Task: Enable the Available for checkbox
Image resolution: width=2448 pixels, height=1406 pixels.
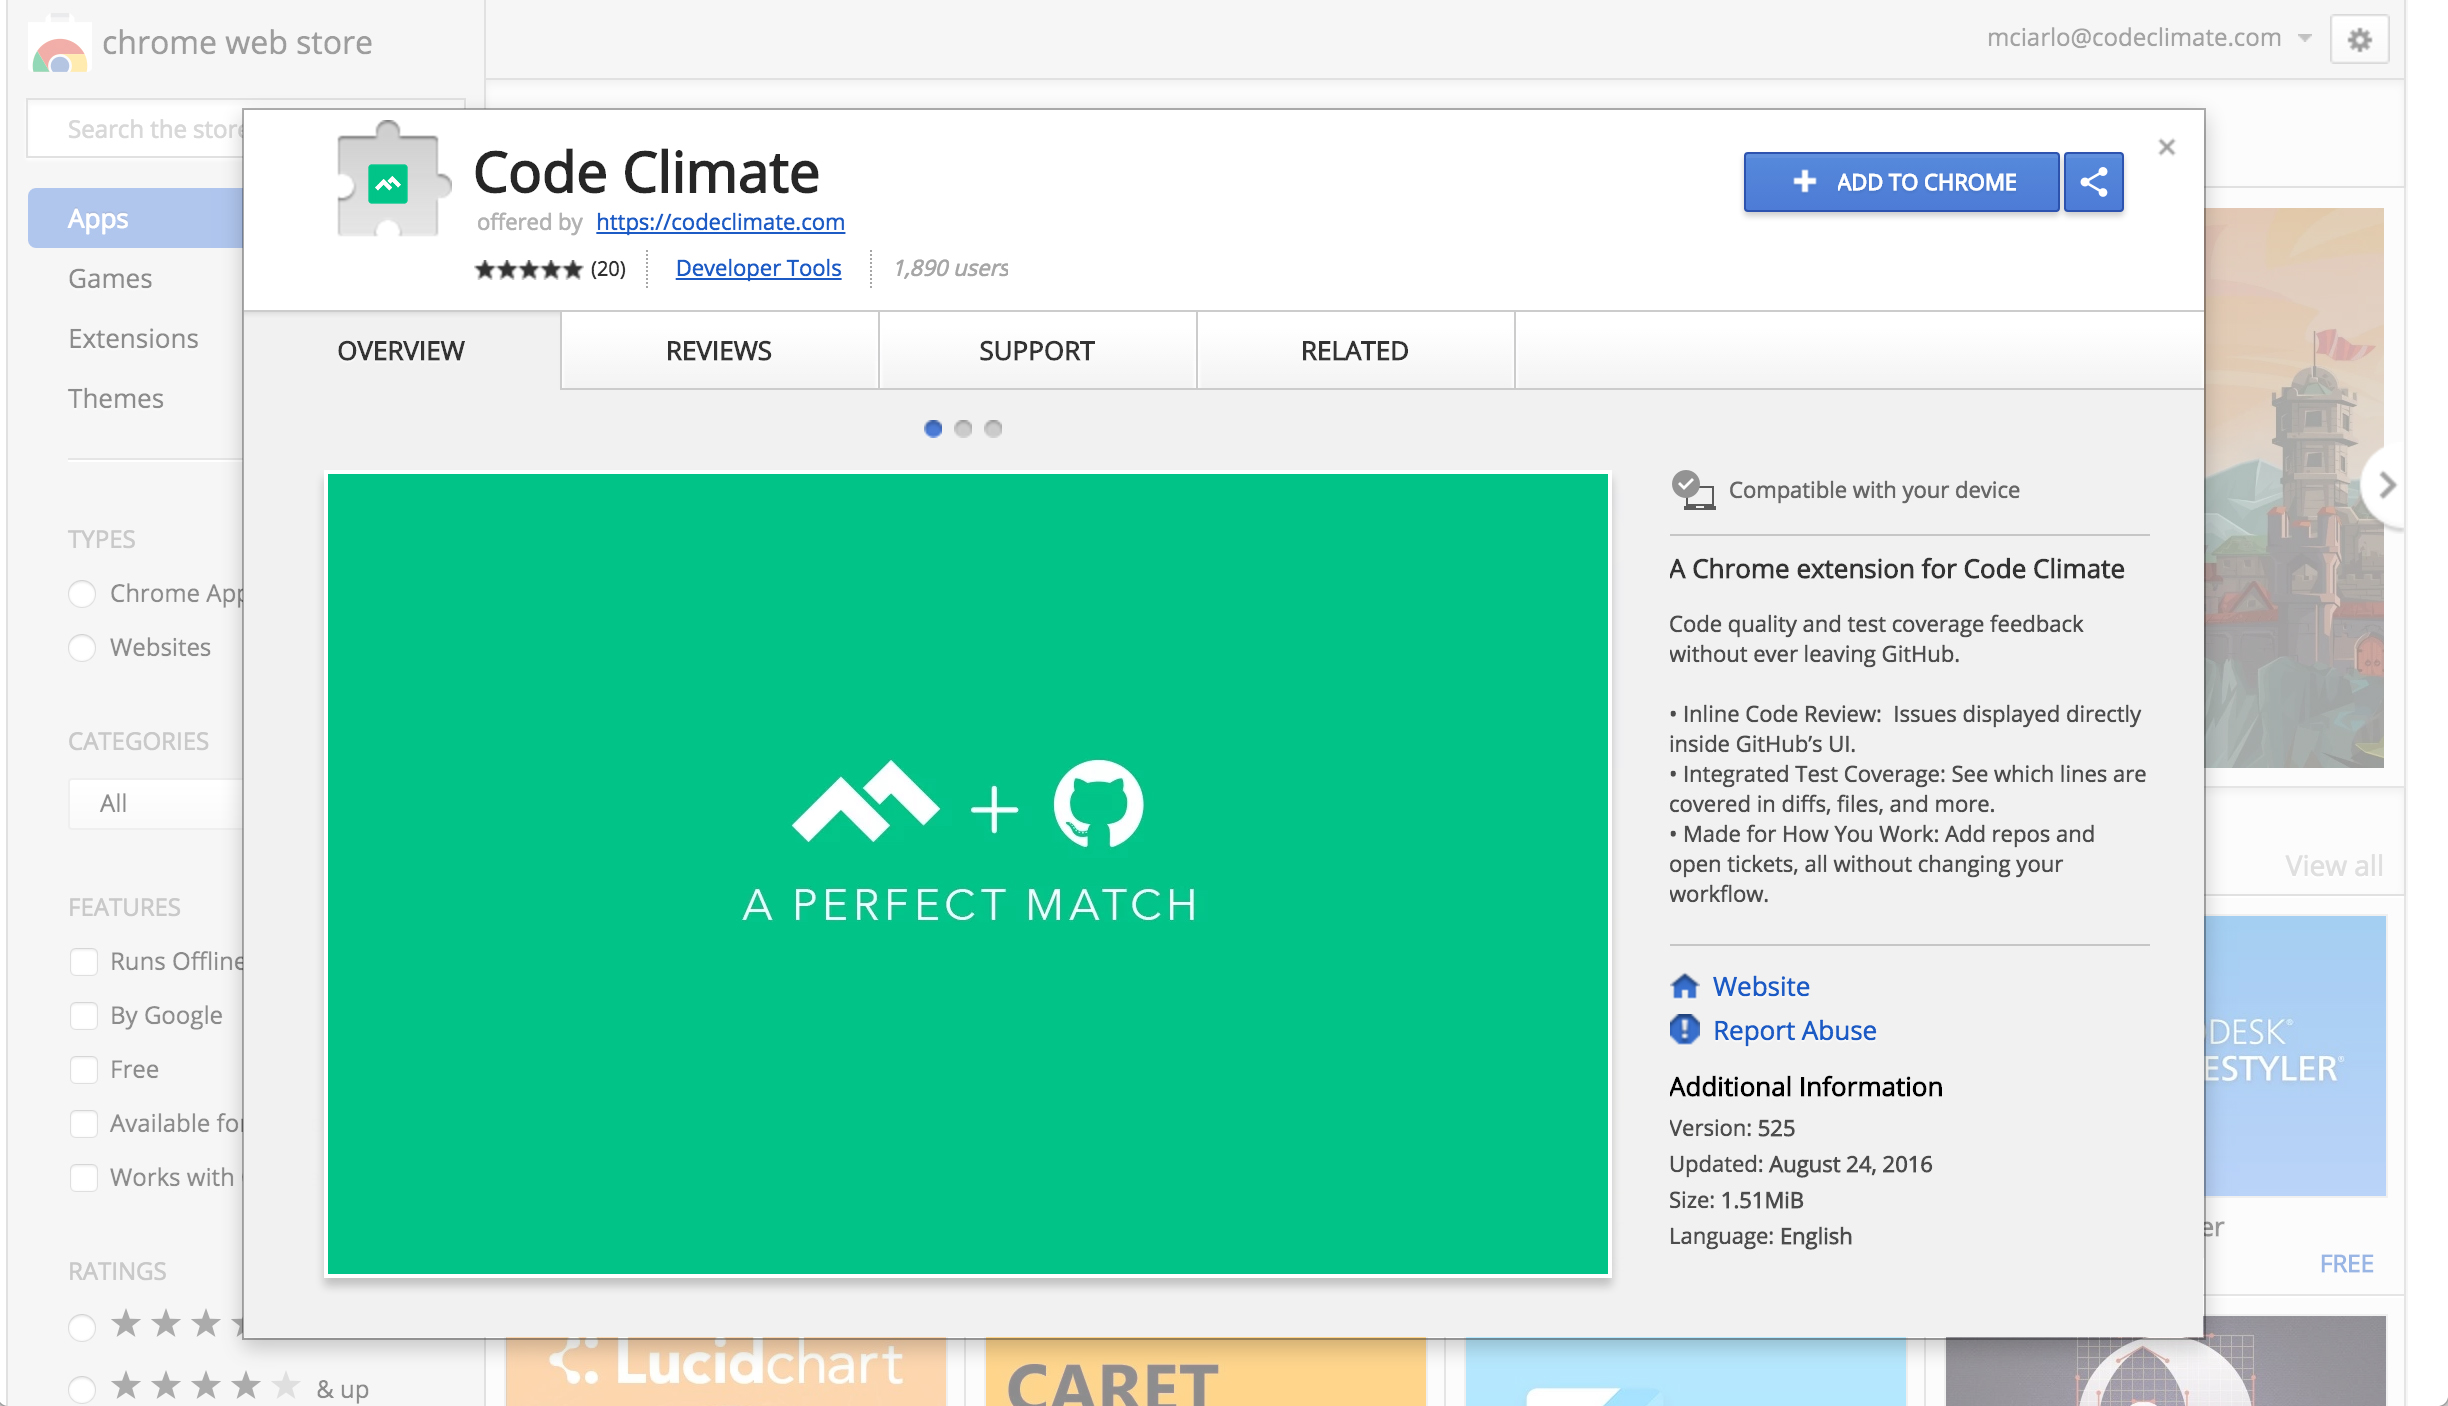Action: pyautogui.click(x=84, y=1124)
